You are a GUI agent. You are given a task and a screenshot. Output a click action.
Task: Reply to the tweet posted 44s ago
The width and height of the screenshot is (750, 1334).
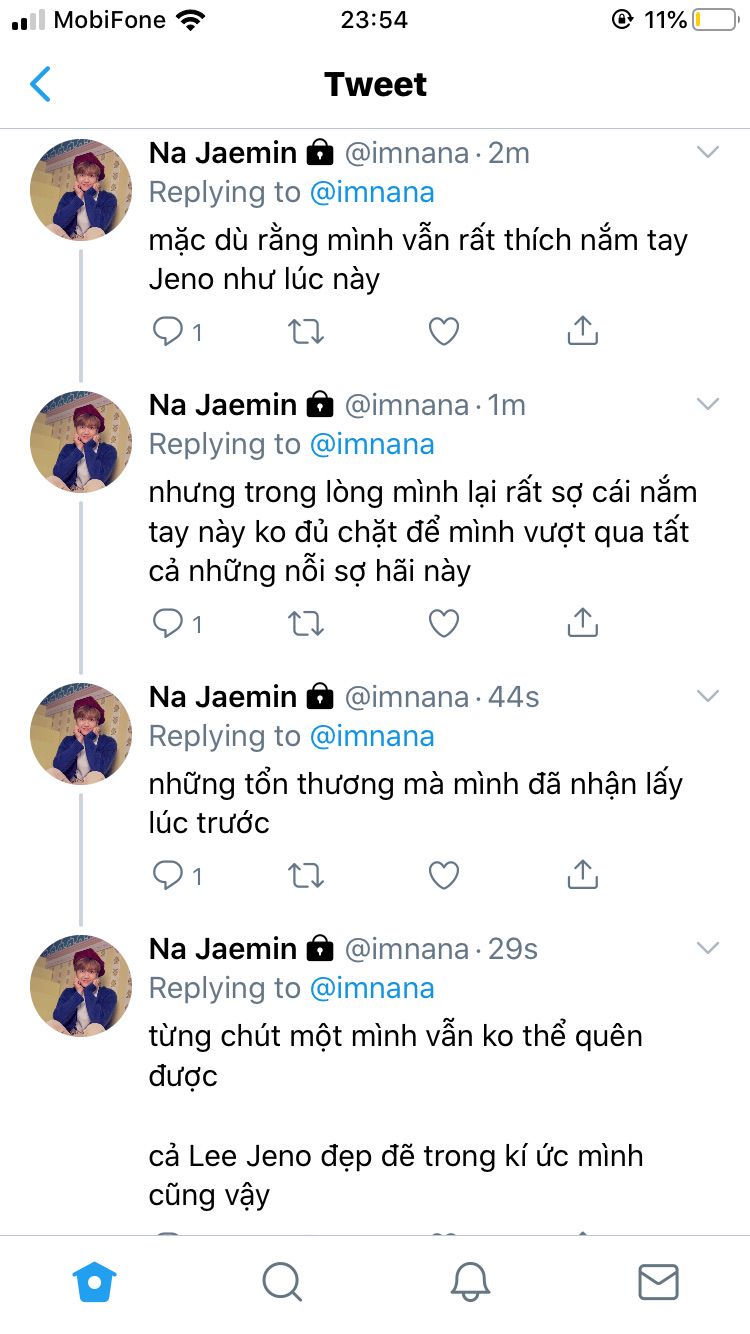tap(167, 876)
